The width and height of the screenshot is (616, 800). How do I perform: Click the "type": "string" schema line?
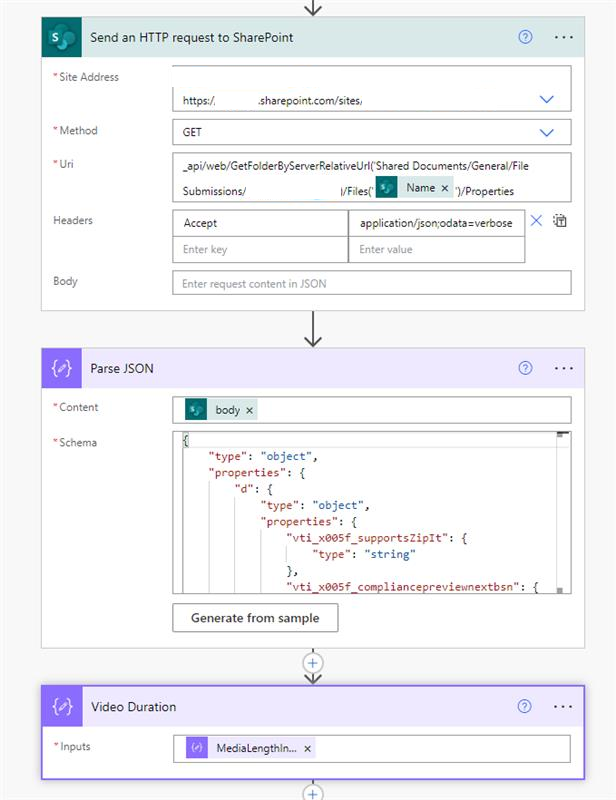[364, 554]
